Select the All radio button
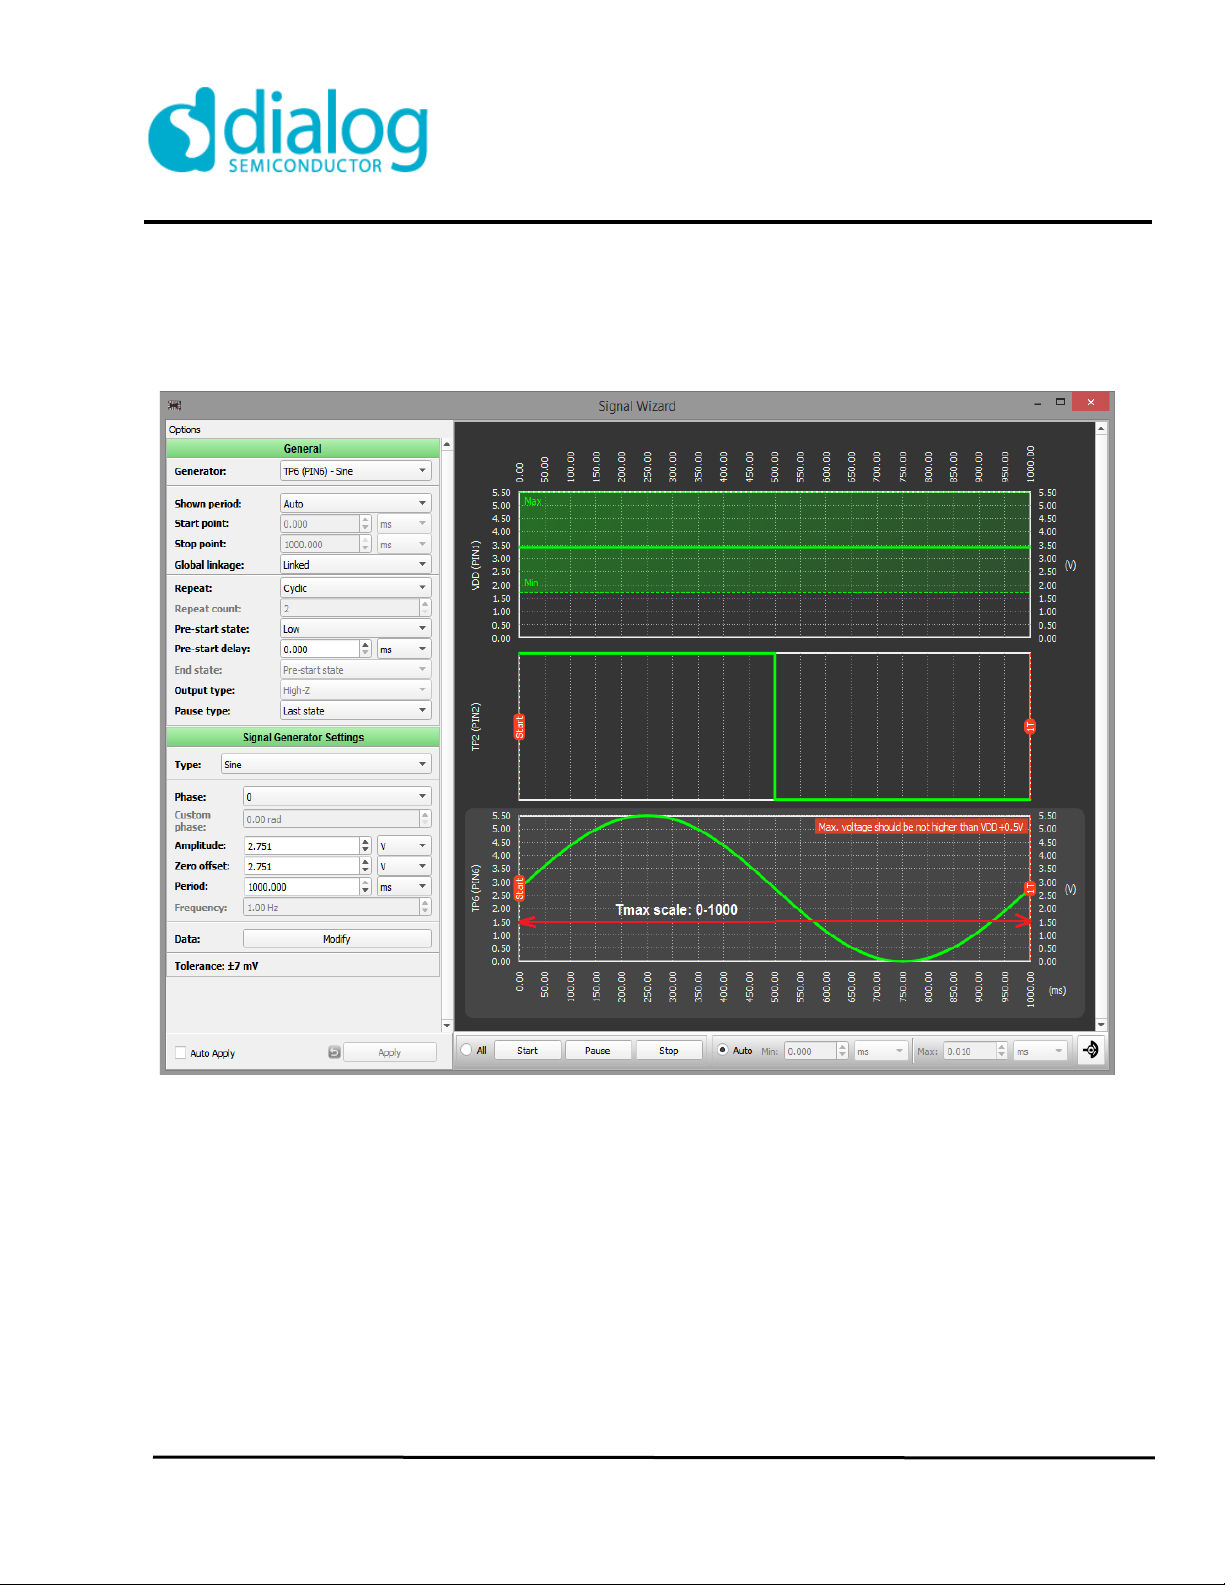The image size is (1225, 1585). tap(466, 1050)
